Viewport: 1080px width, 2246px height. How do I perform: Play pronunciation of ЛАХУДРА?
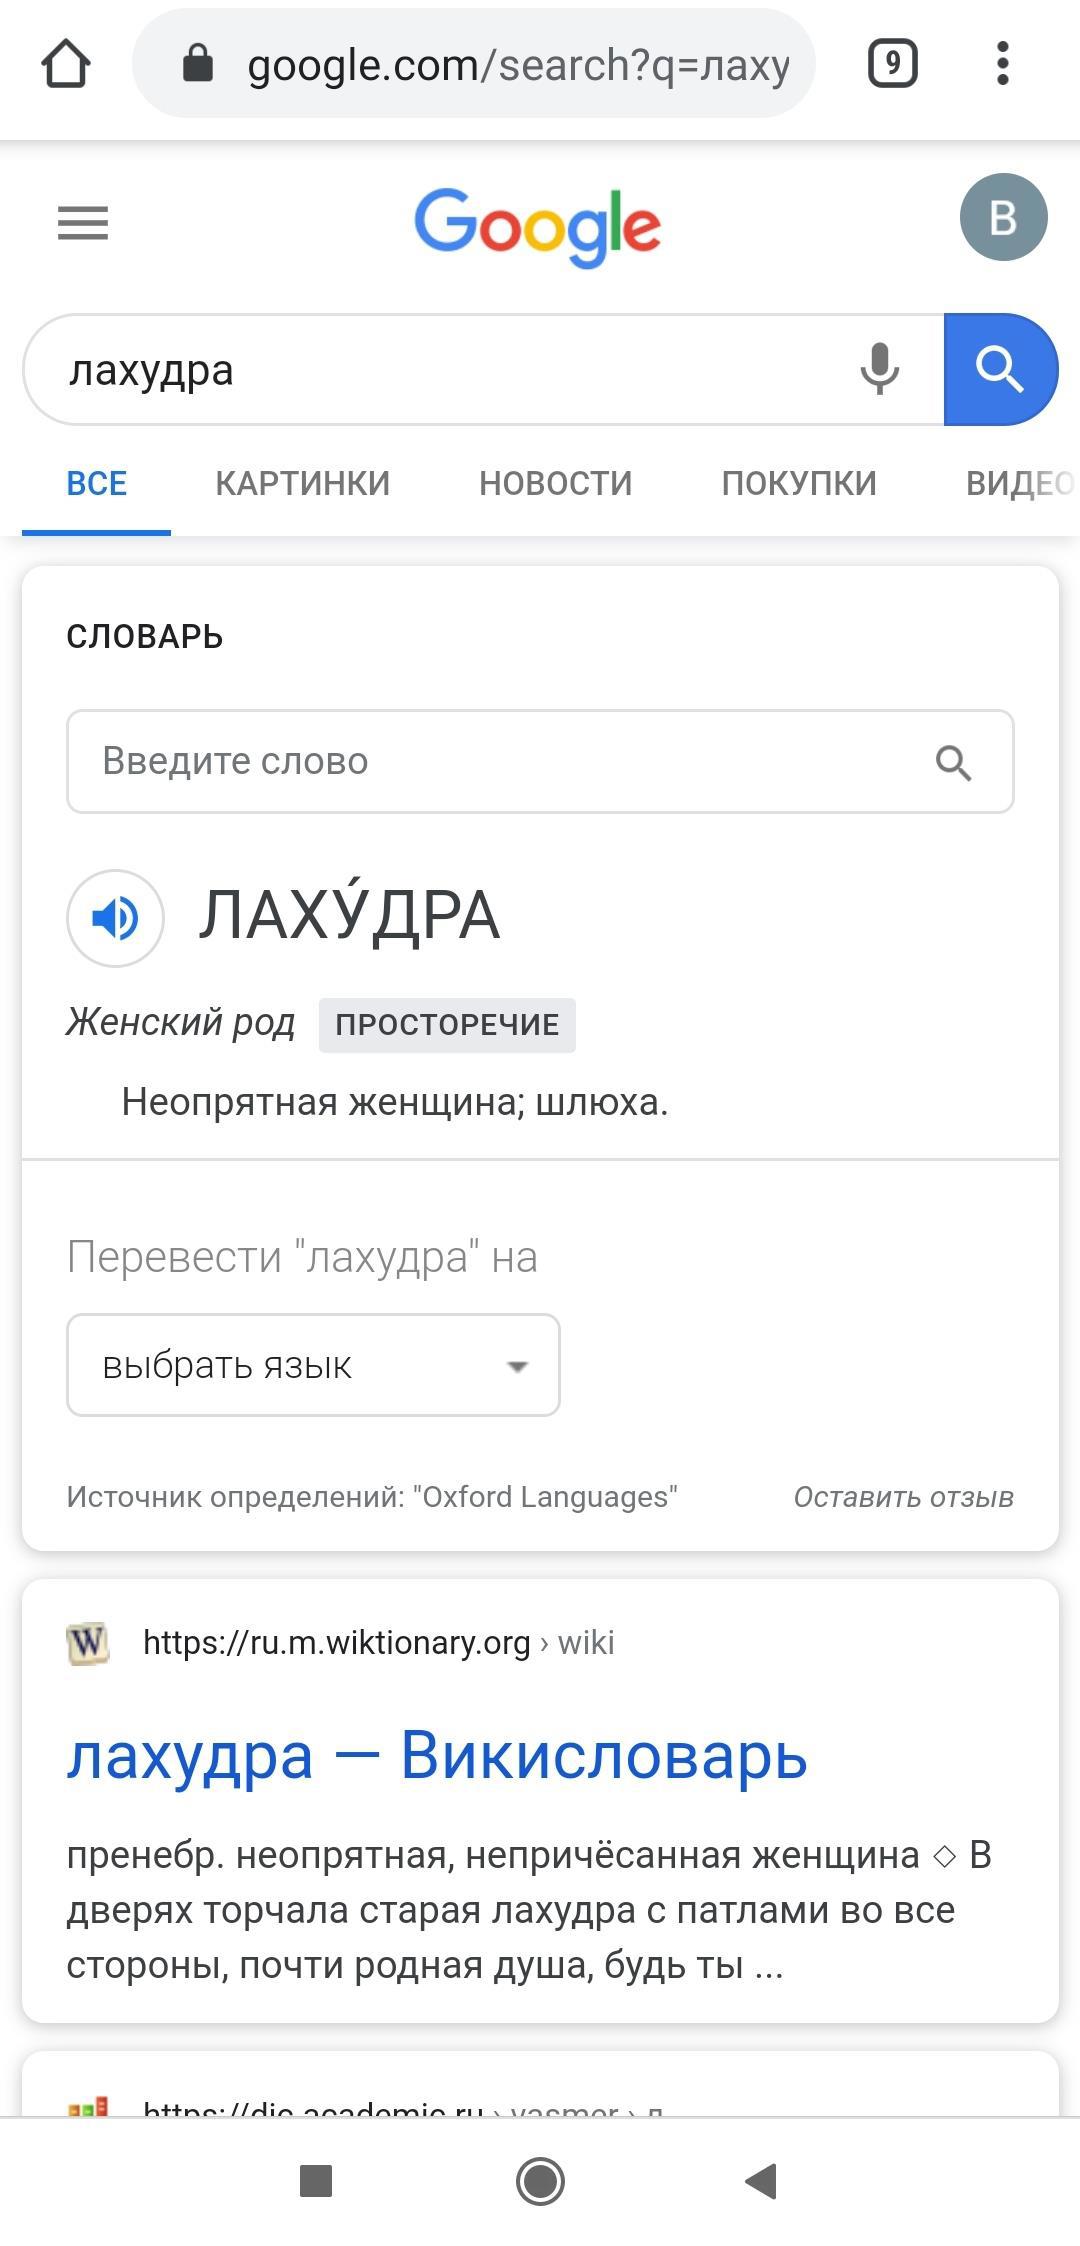click(115, 918)
